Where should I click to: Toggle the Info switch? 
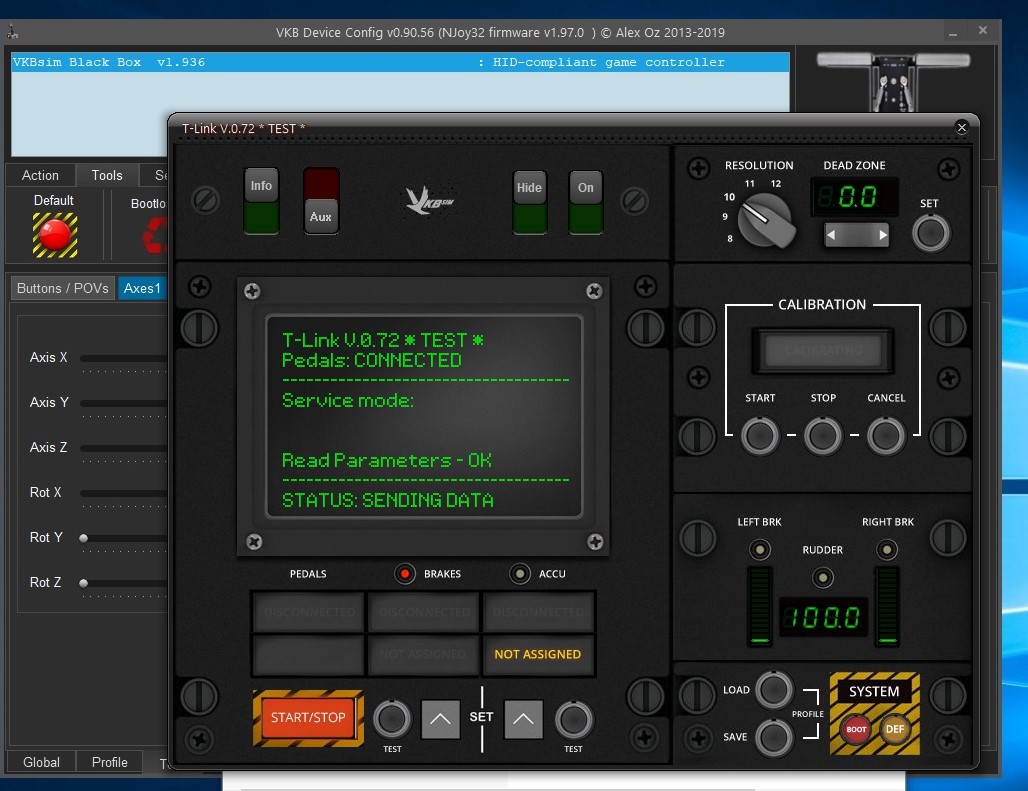261,201
